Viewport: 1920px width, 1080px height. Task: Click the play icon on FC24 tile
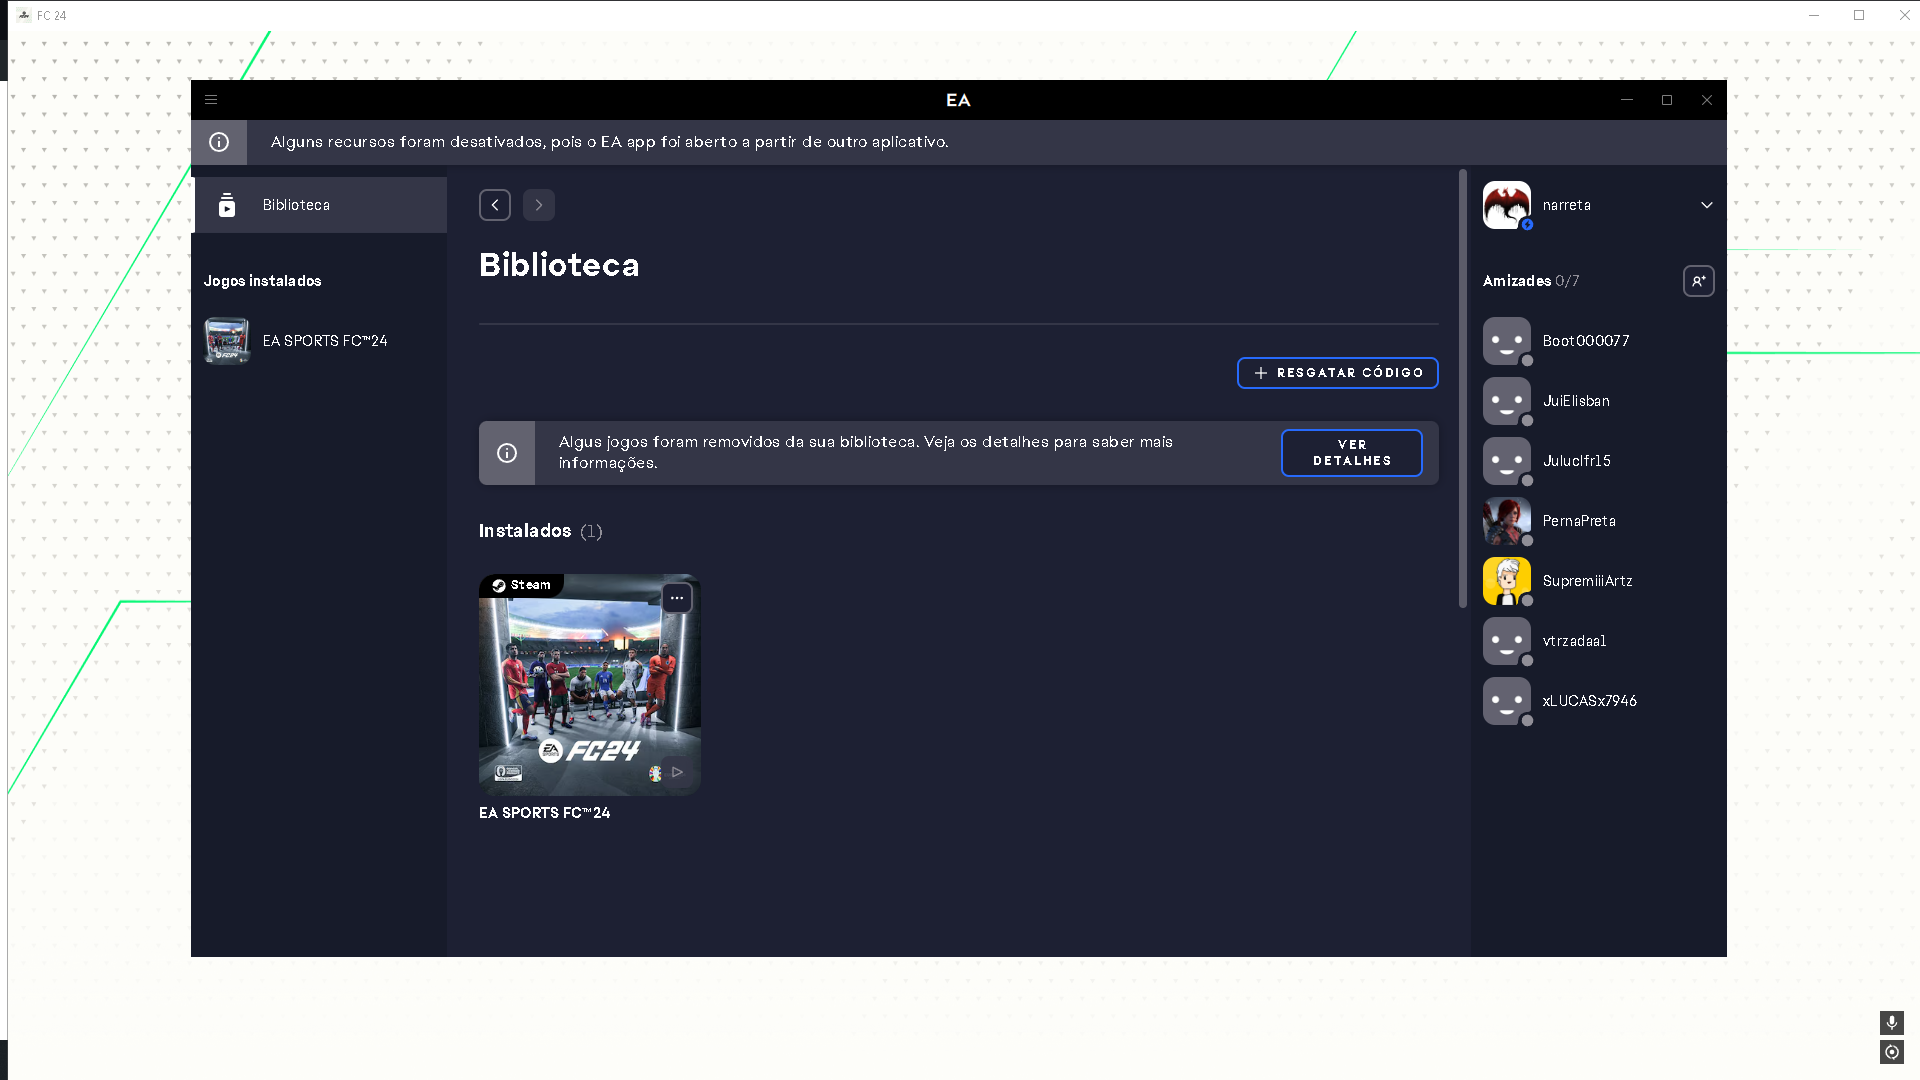click(677, 772)
